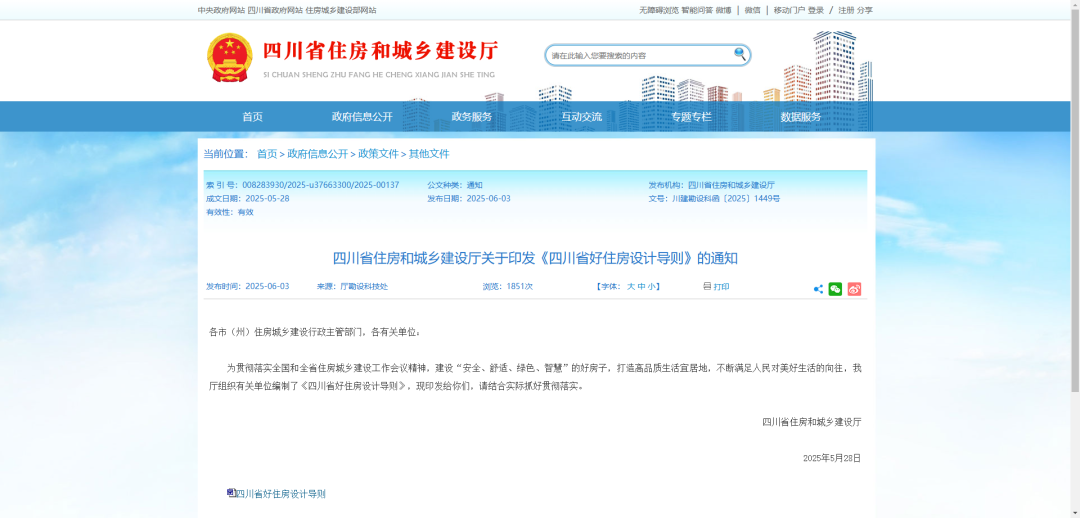
Task: Click the index number 008283930/2025-u37663300/2025-00137
Action: pos(321,185)
